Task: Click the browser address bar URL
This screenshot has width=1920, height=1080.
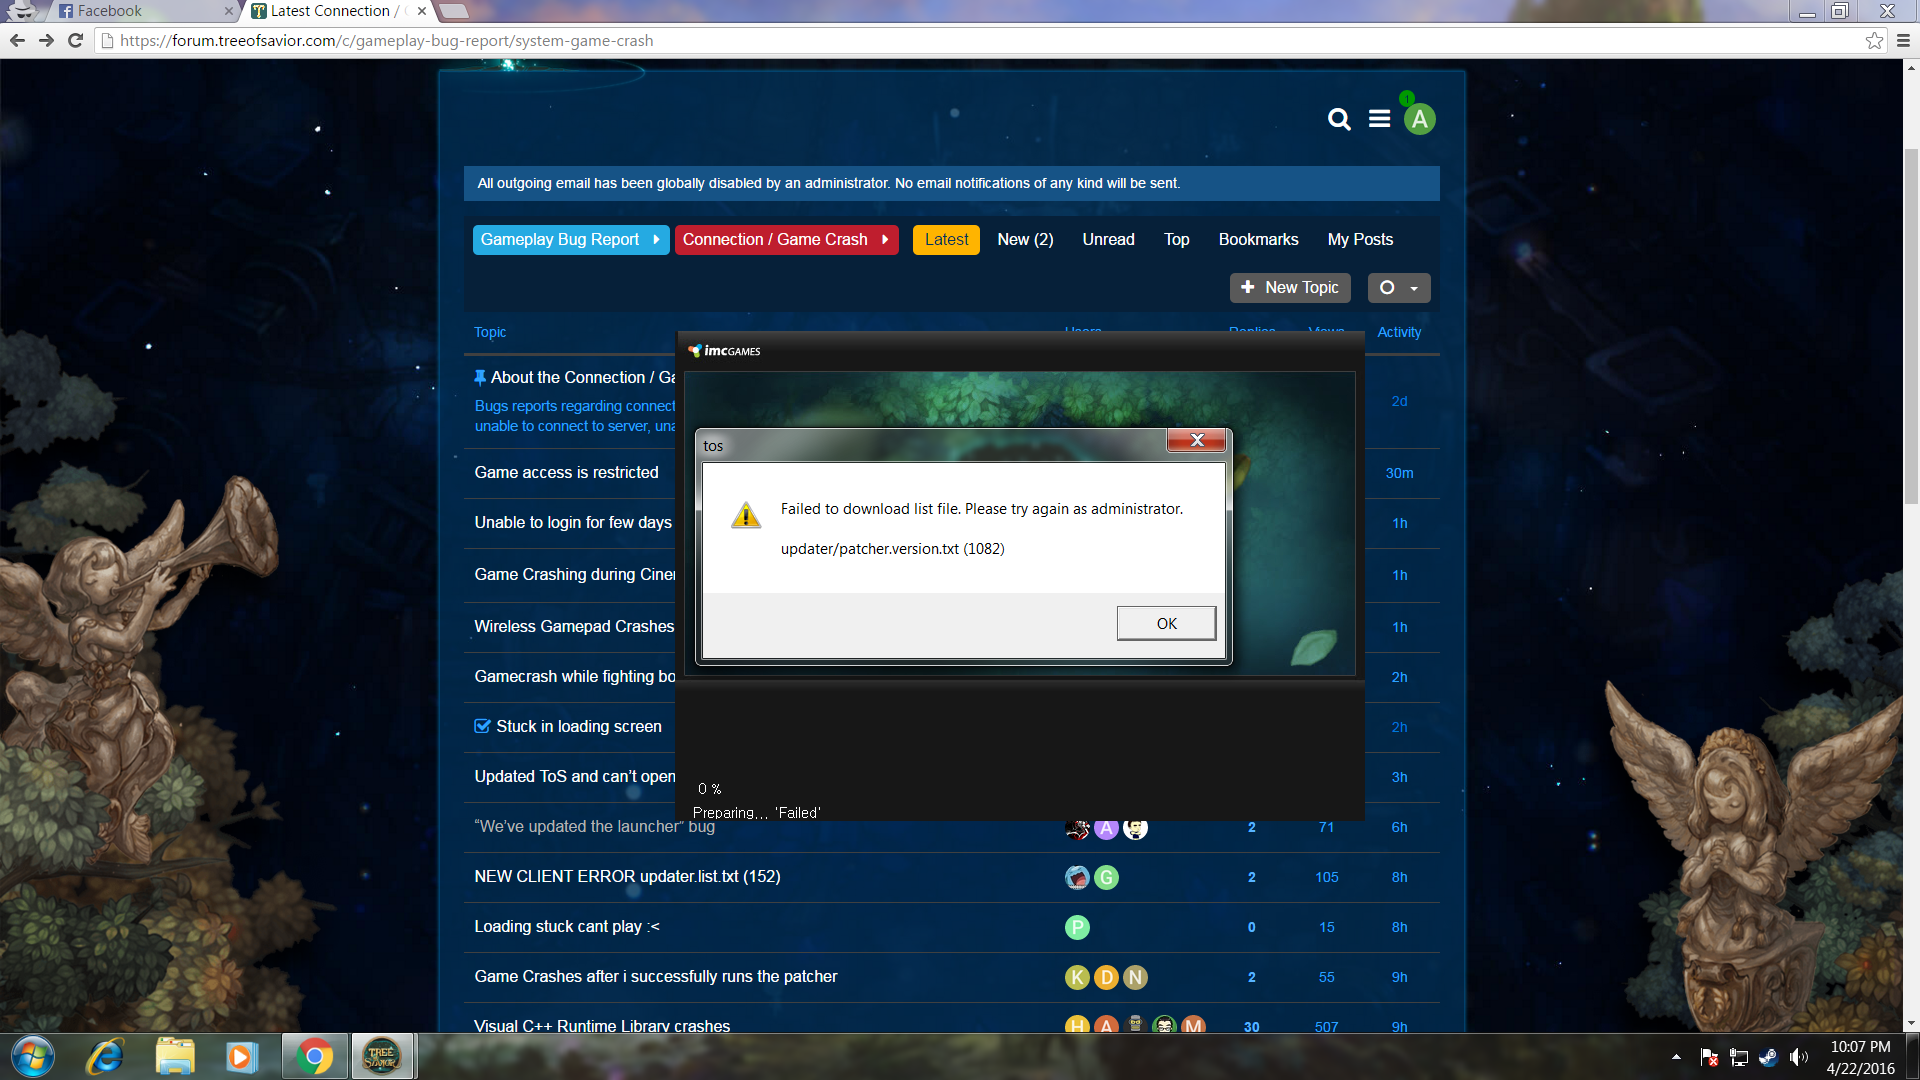Action: pyautogui.click(x=386, y=41)
